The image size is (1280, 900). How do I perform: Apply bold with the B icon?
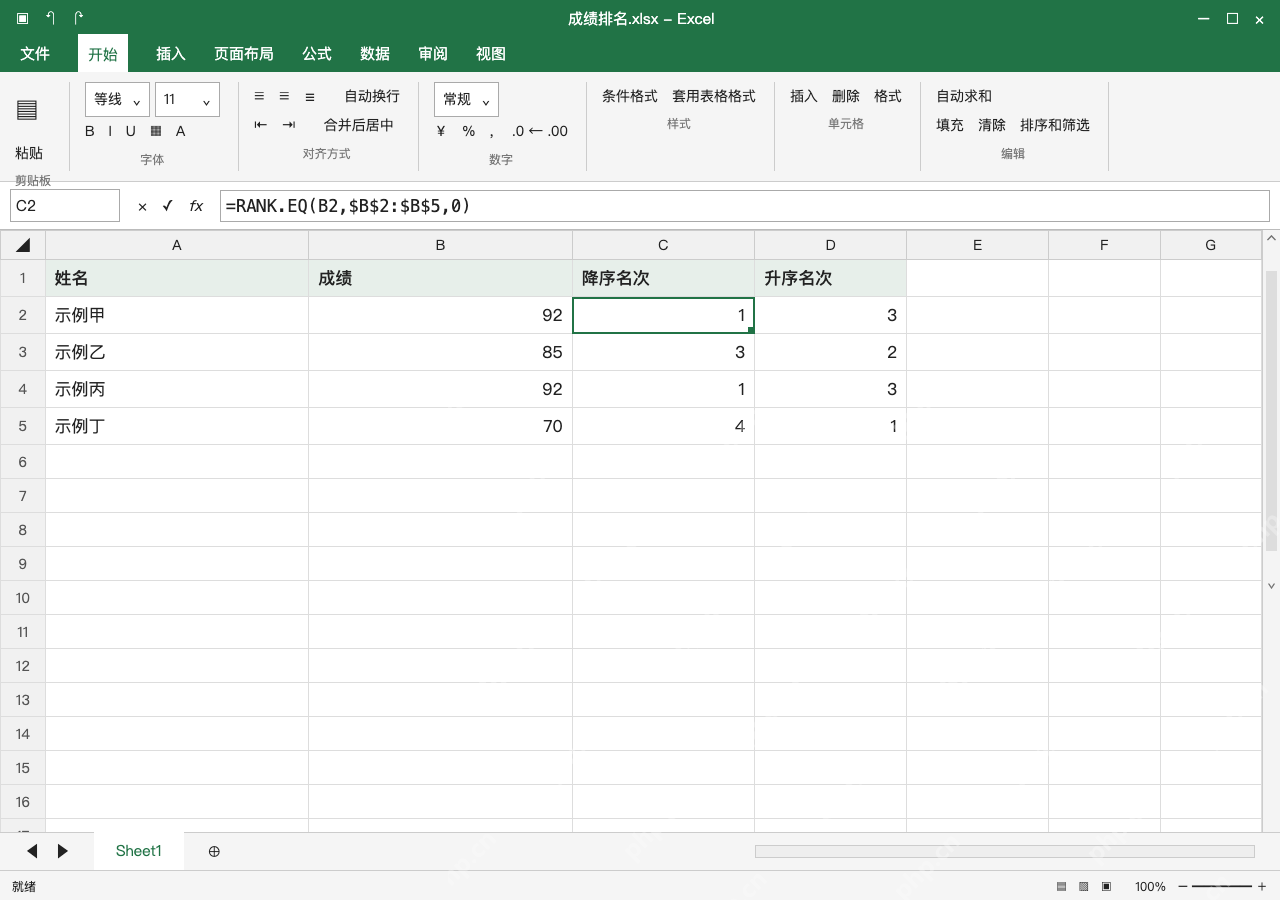pos(90,131)
